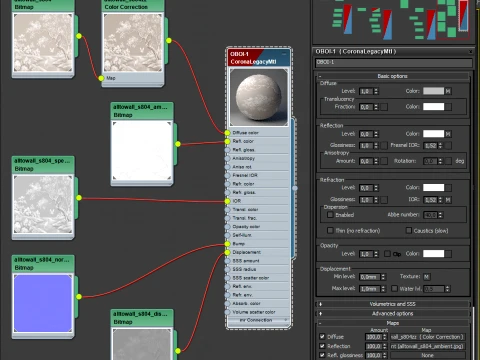
Task: Expand the Advanced options rollout
Action: [393, 314]
